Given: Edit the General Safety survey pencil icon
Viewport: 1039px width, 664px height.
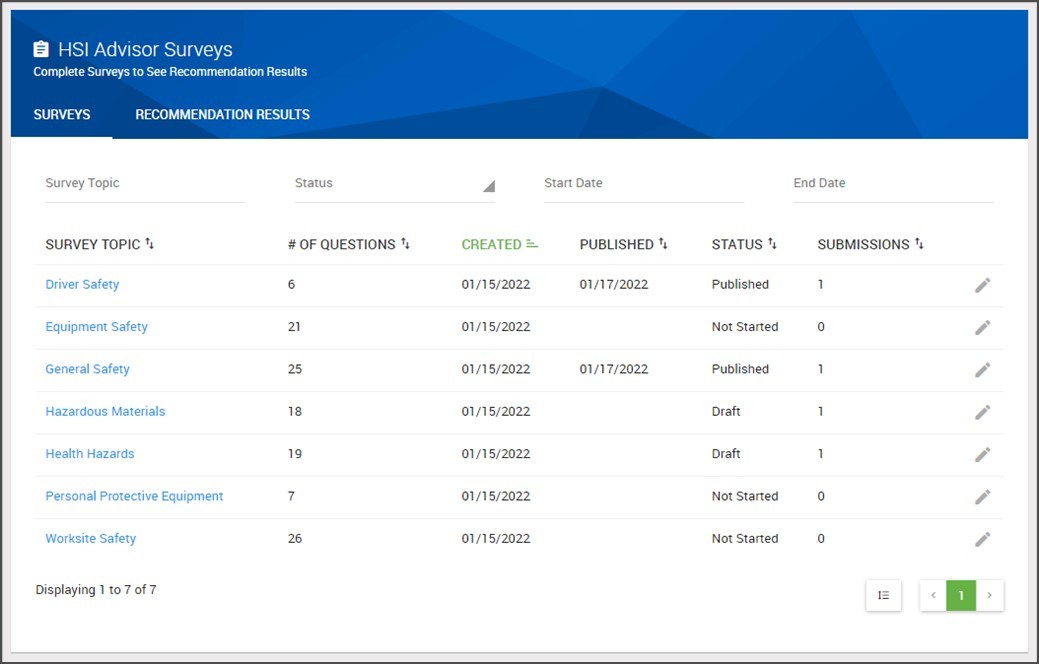Looking at the screenshot, I should [x=983, y=370].
